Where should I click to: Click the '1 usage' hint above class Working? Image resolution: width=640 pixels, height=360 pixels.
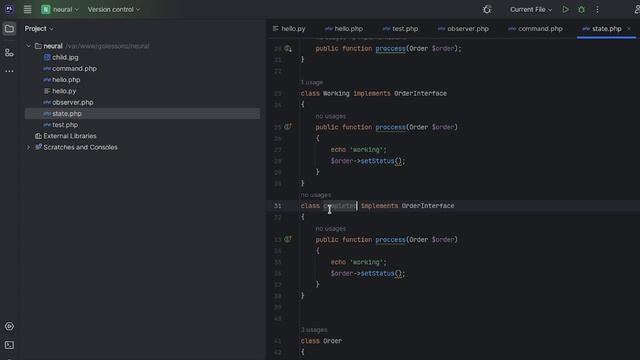(x=312, y=82)
